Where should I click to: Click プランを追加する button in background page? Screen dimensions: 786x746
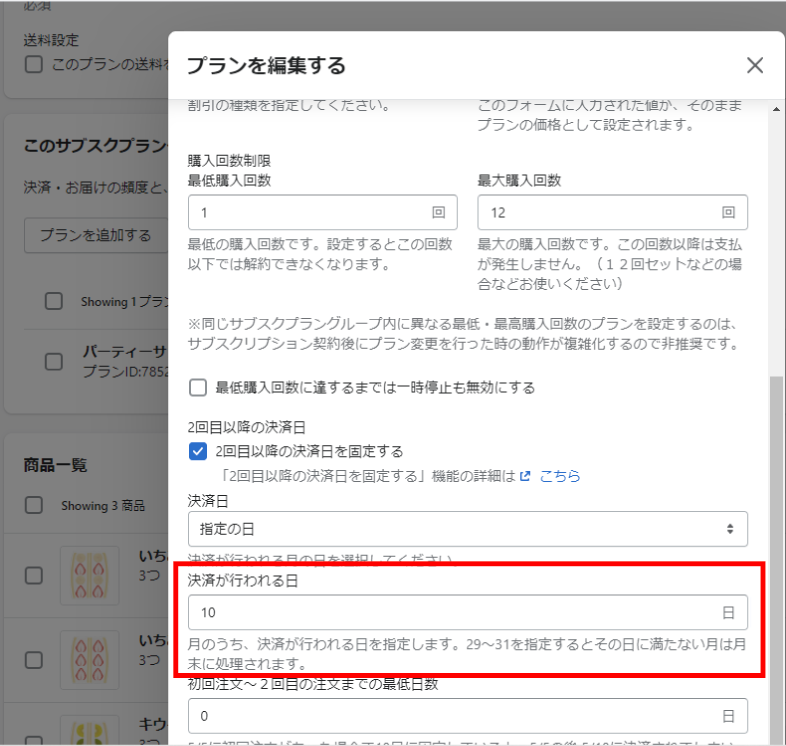pos(96,235)
